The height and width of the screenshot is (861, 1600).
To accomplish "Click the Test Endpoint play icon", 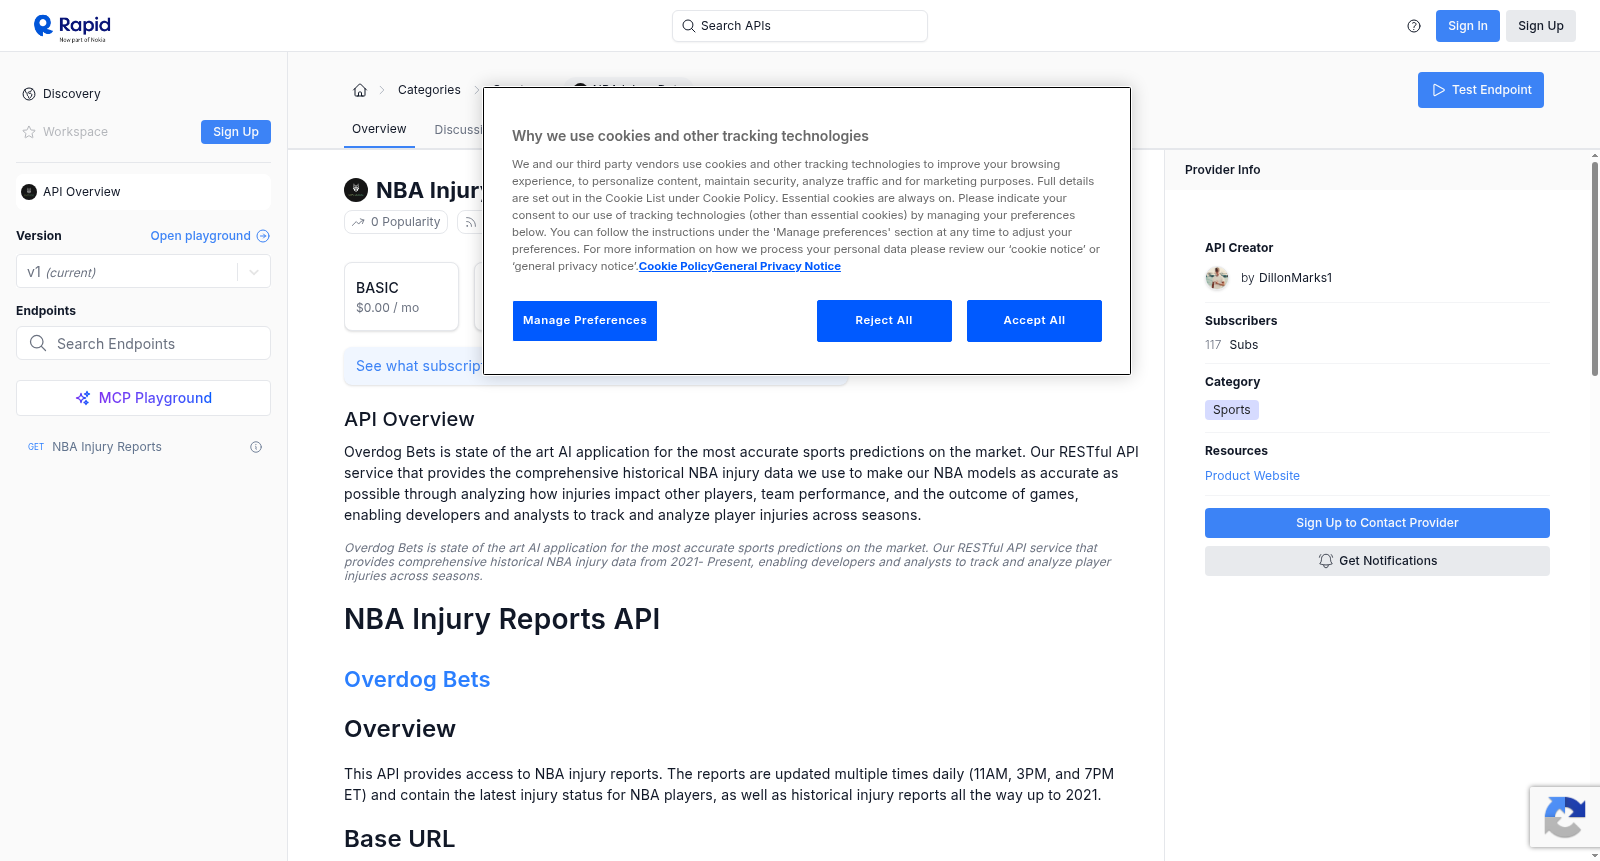I will point(1439,90).
